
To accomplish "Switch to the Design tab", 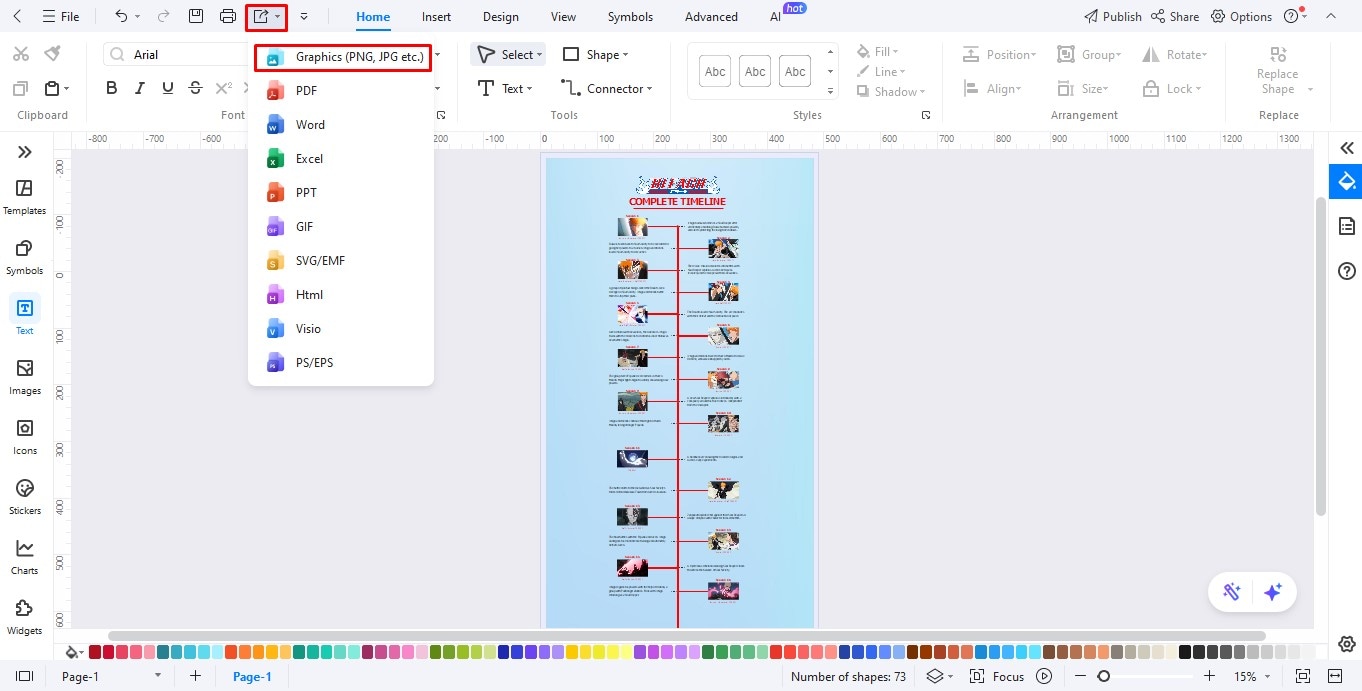I will click(500, 17).
